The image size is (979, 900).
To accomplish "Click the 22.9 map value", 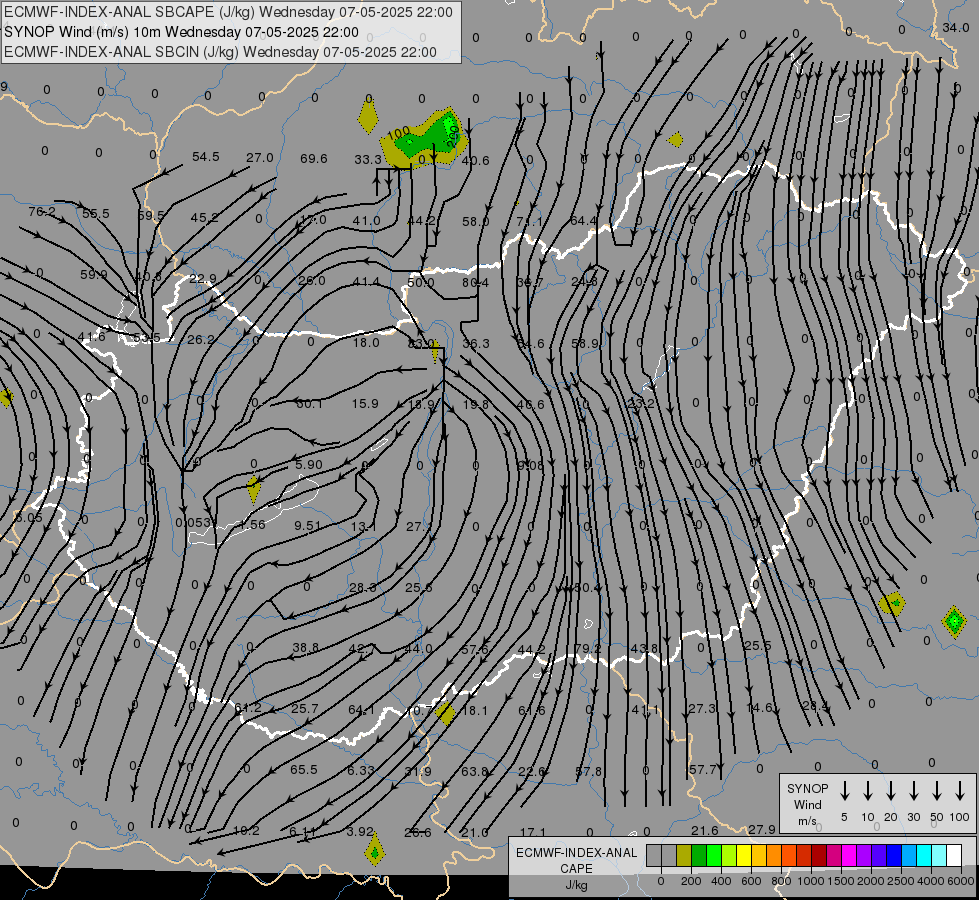I will (x=203, y=279).
